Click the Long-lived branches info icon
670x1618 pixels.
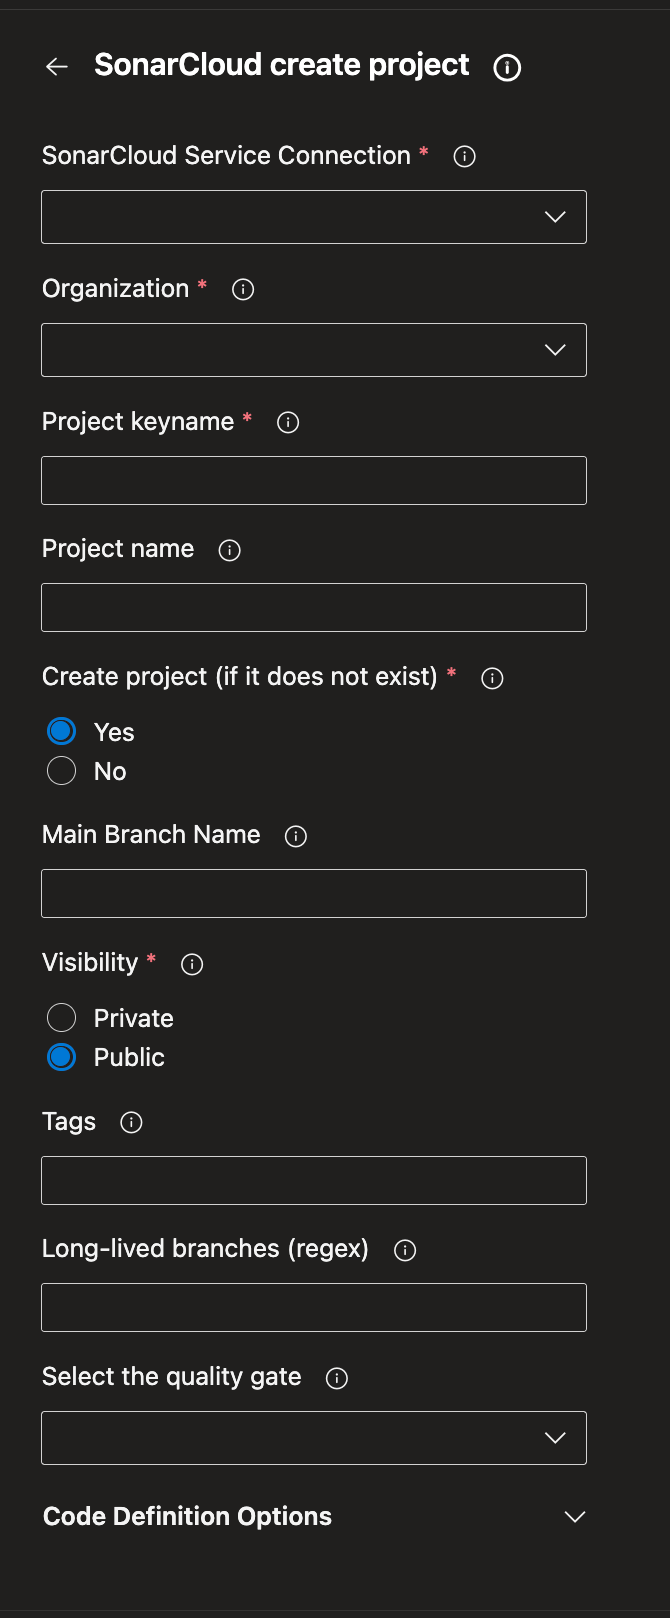[x=405, y=1251]
